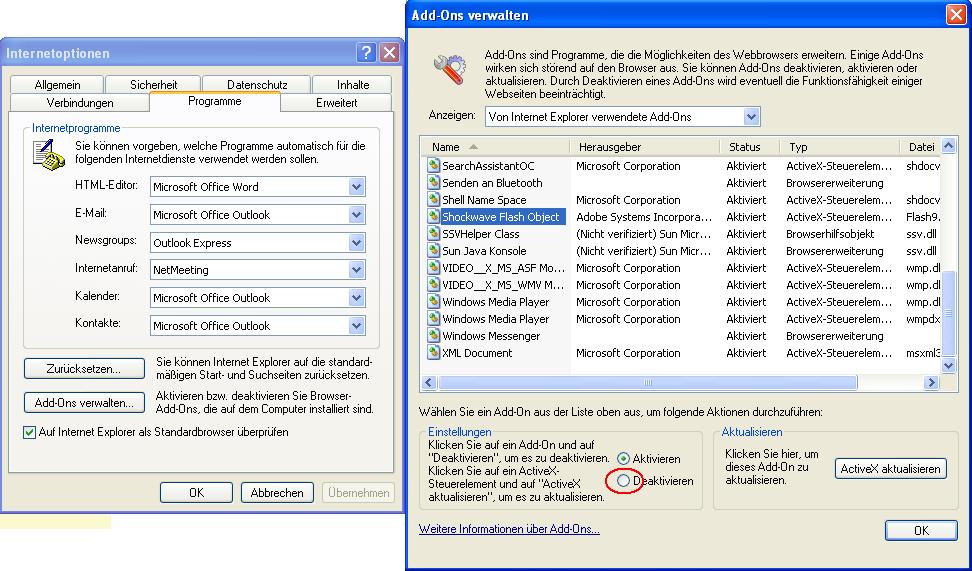Image resolution: width=972 pixels, height=571 pixels.
Task: Click the VIDEO__X_MS_ASF row icon
Action: [433, 268]
